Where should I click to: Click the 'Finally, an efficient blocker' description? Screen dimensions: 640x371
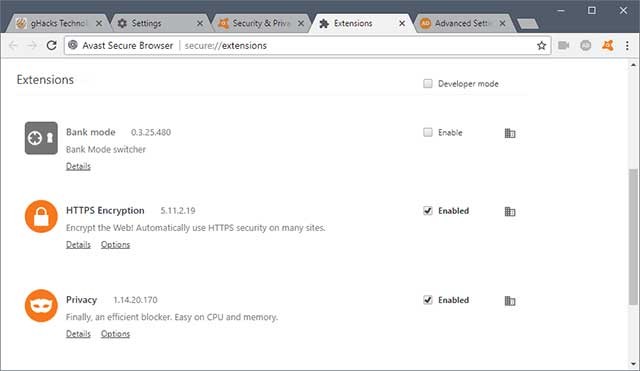point(172,317)
